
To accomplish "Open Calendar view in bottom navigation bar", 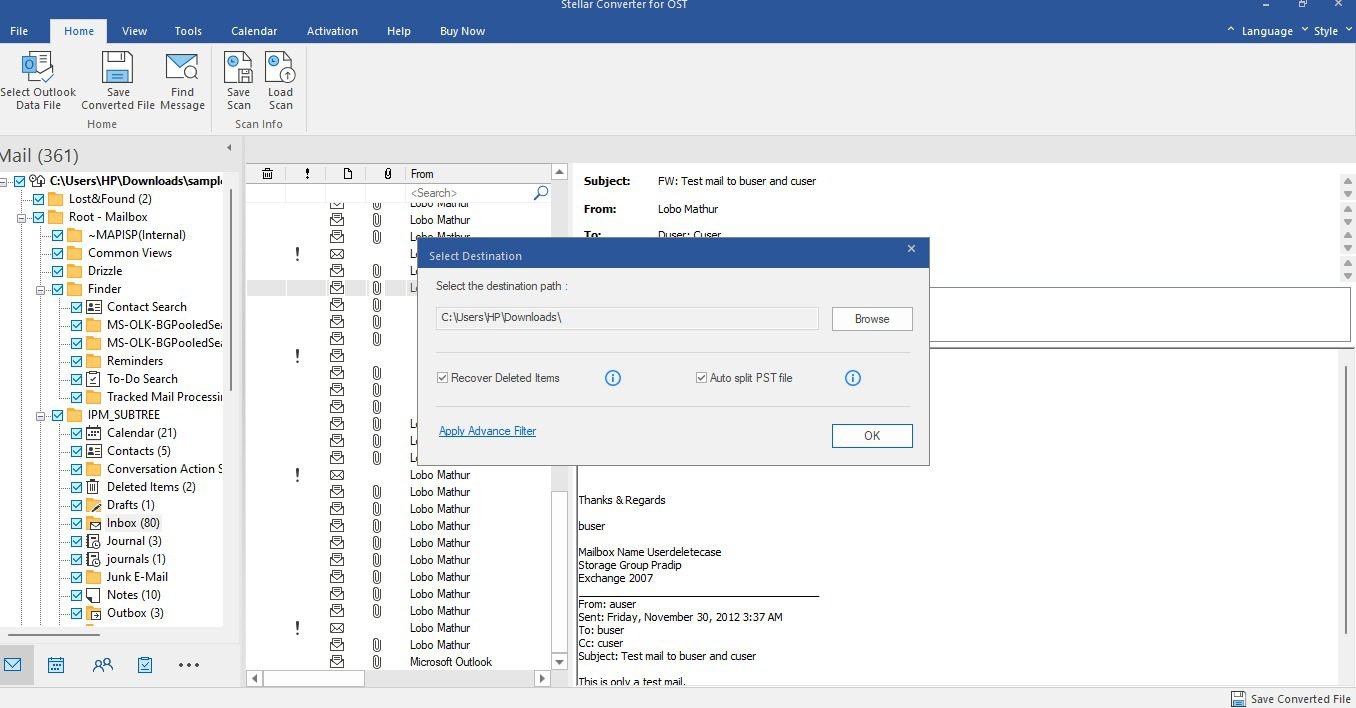I will click(x=56, y=665).
